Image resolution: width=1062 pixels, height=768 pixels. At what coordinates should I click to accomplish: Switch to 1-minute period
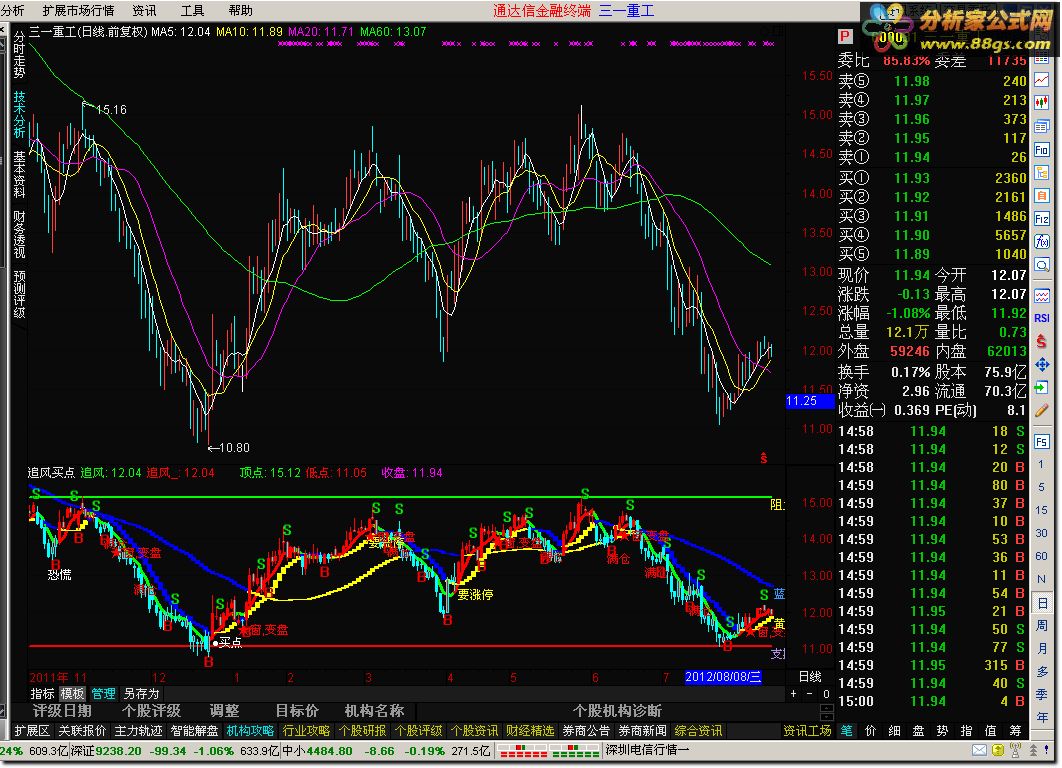pos(1042,465)
